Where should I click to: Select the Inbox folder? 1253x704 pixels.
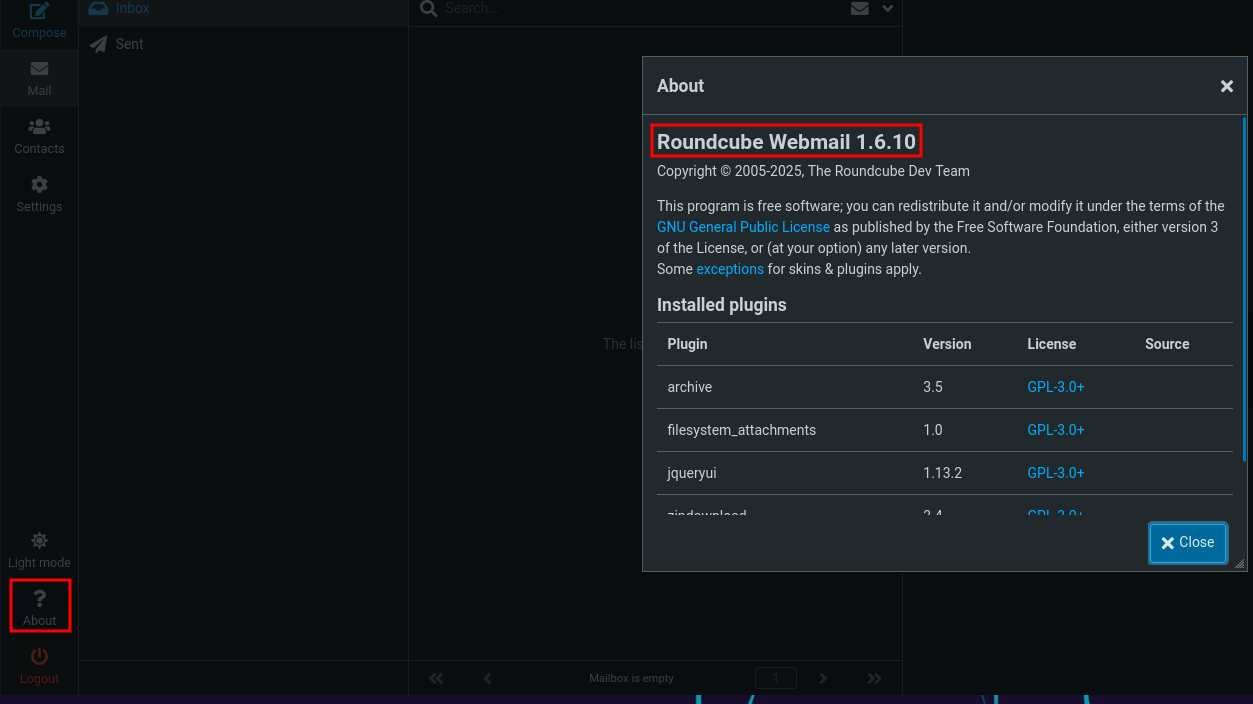243,9
